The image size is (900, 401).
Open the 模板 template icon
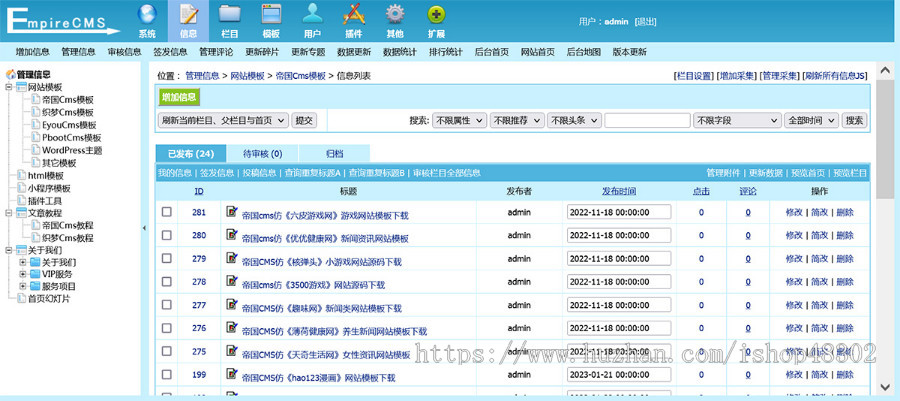(270, 14)
